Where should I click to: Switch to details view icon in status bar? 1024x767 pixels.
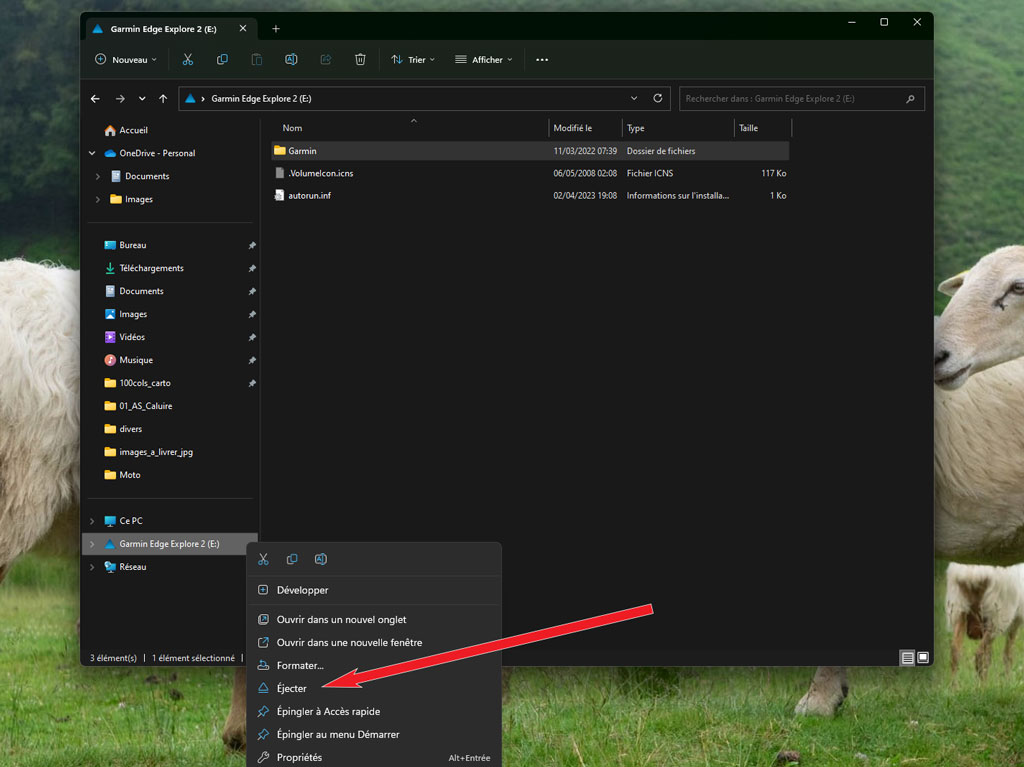point(907,658)
